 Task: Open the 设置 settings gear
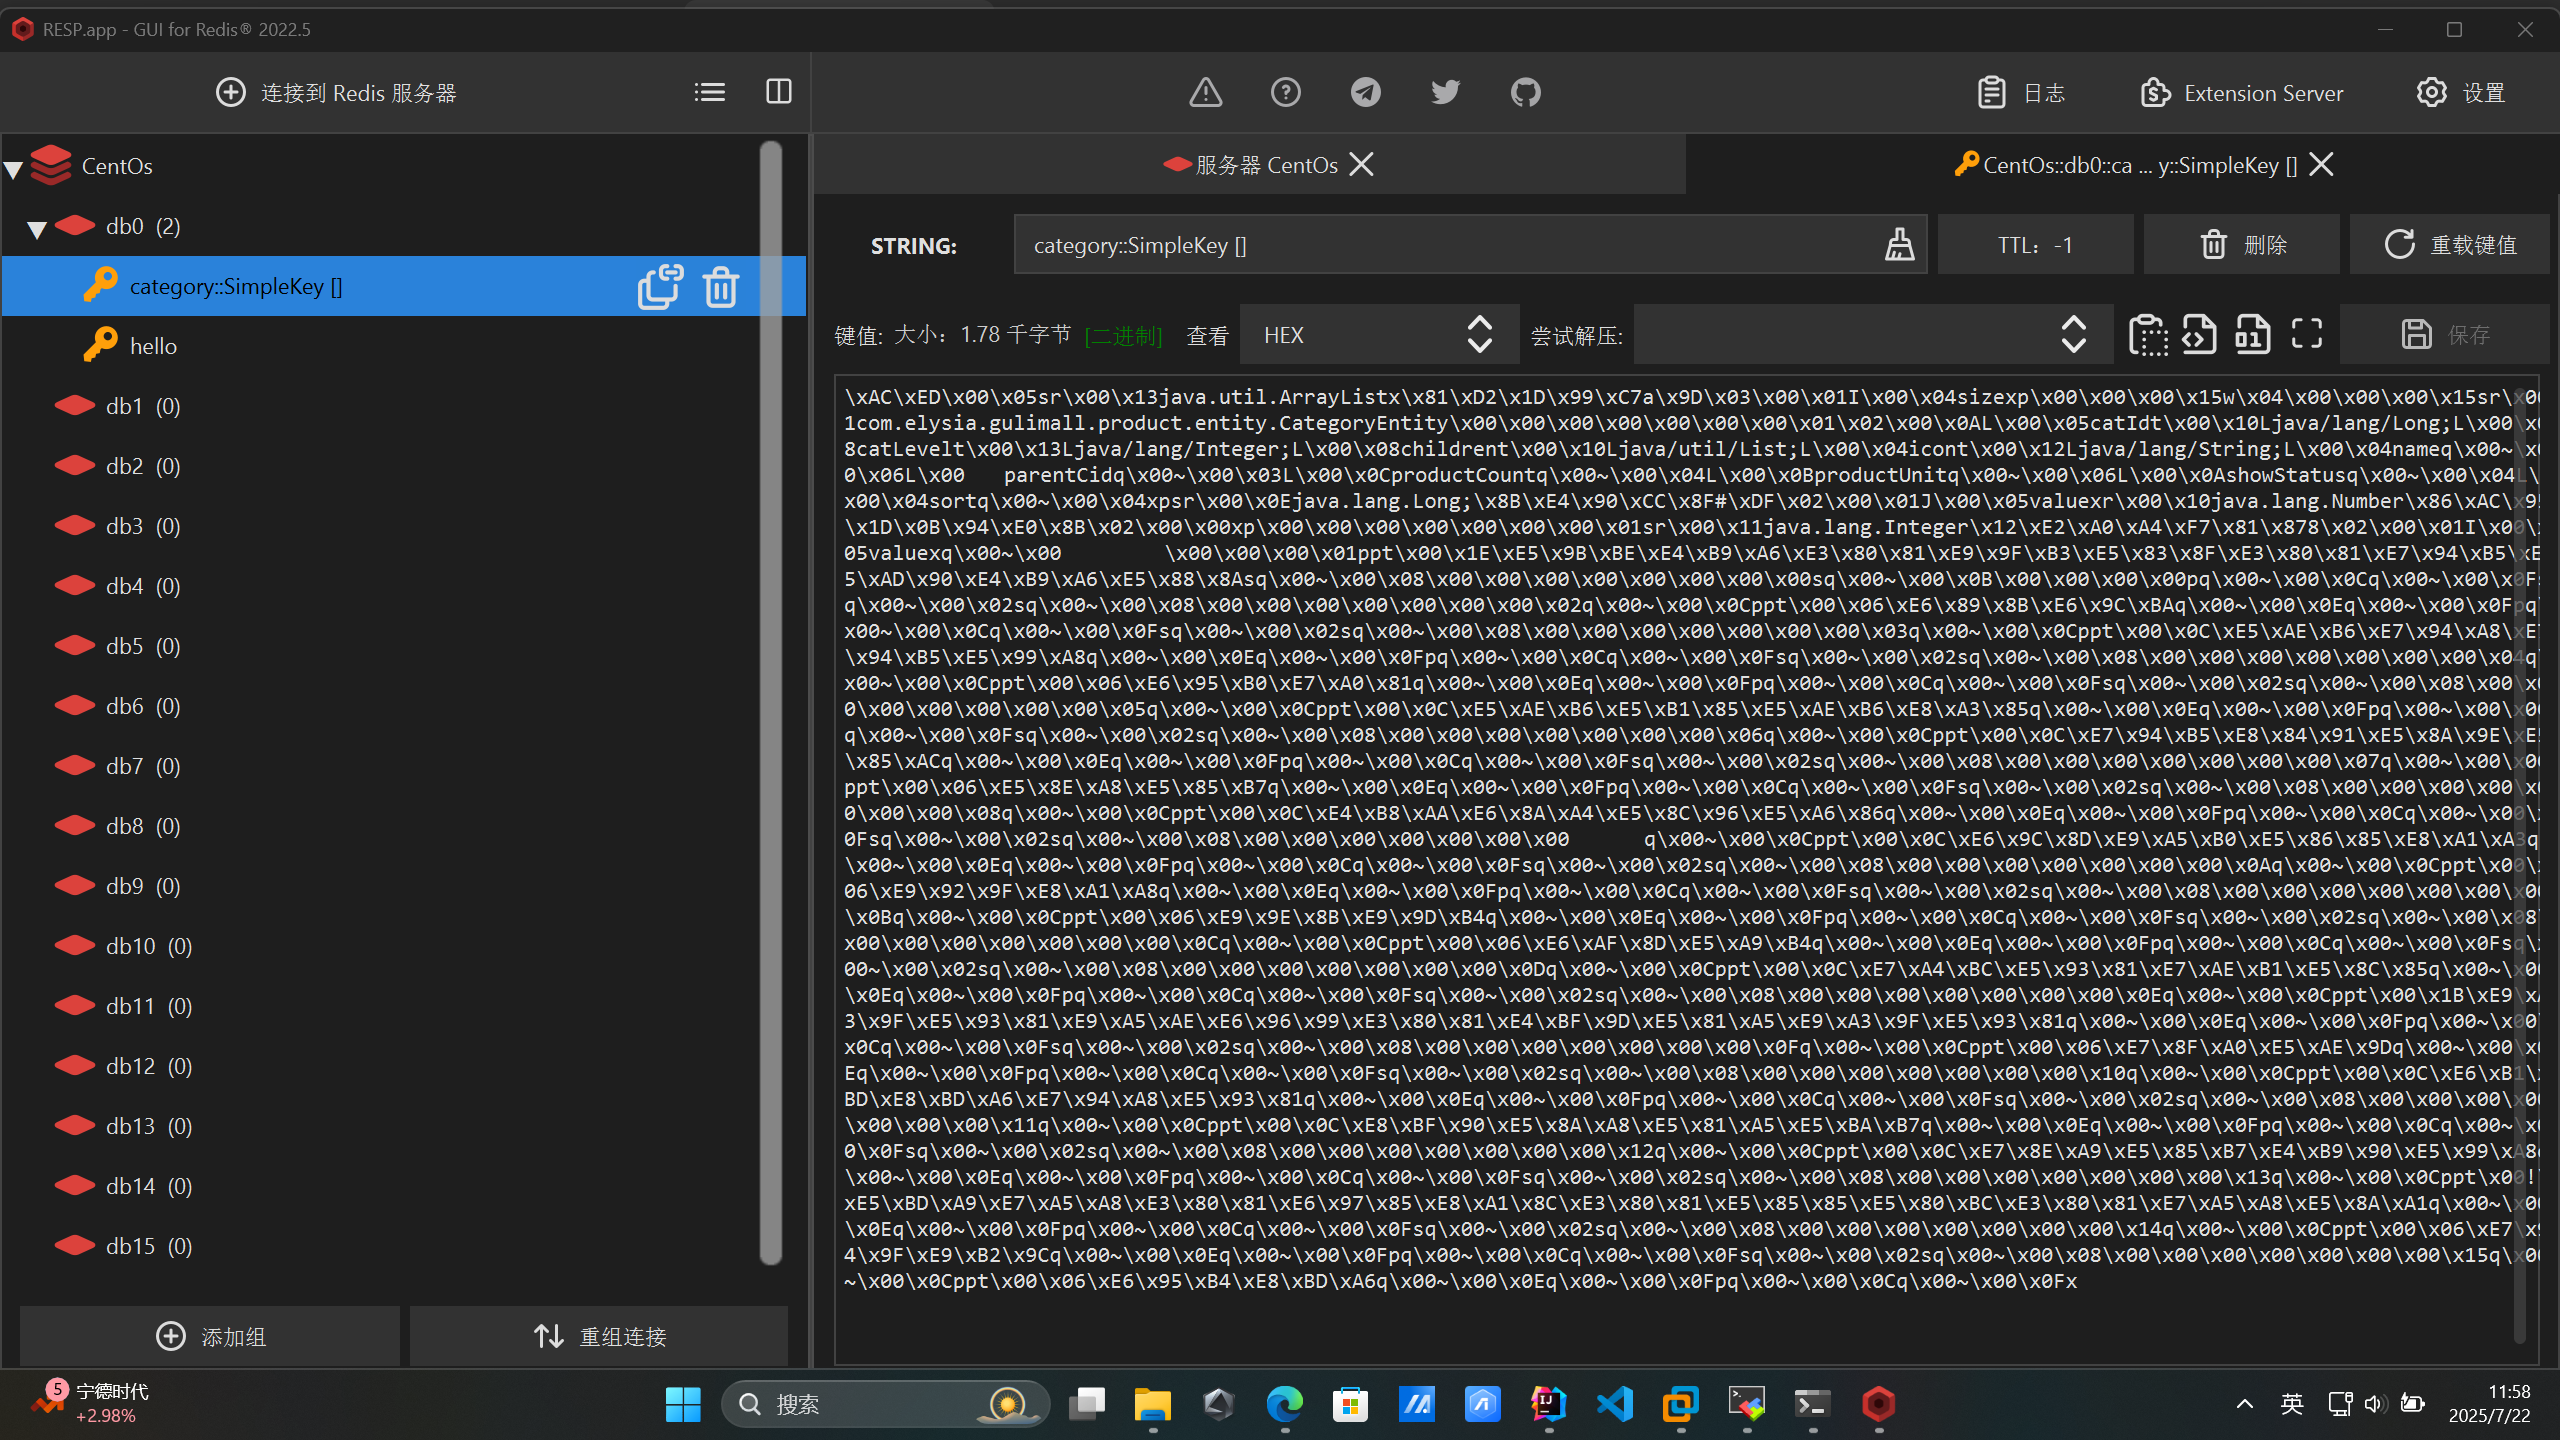(2461, 93)
